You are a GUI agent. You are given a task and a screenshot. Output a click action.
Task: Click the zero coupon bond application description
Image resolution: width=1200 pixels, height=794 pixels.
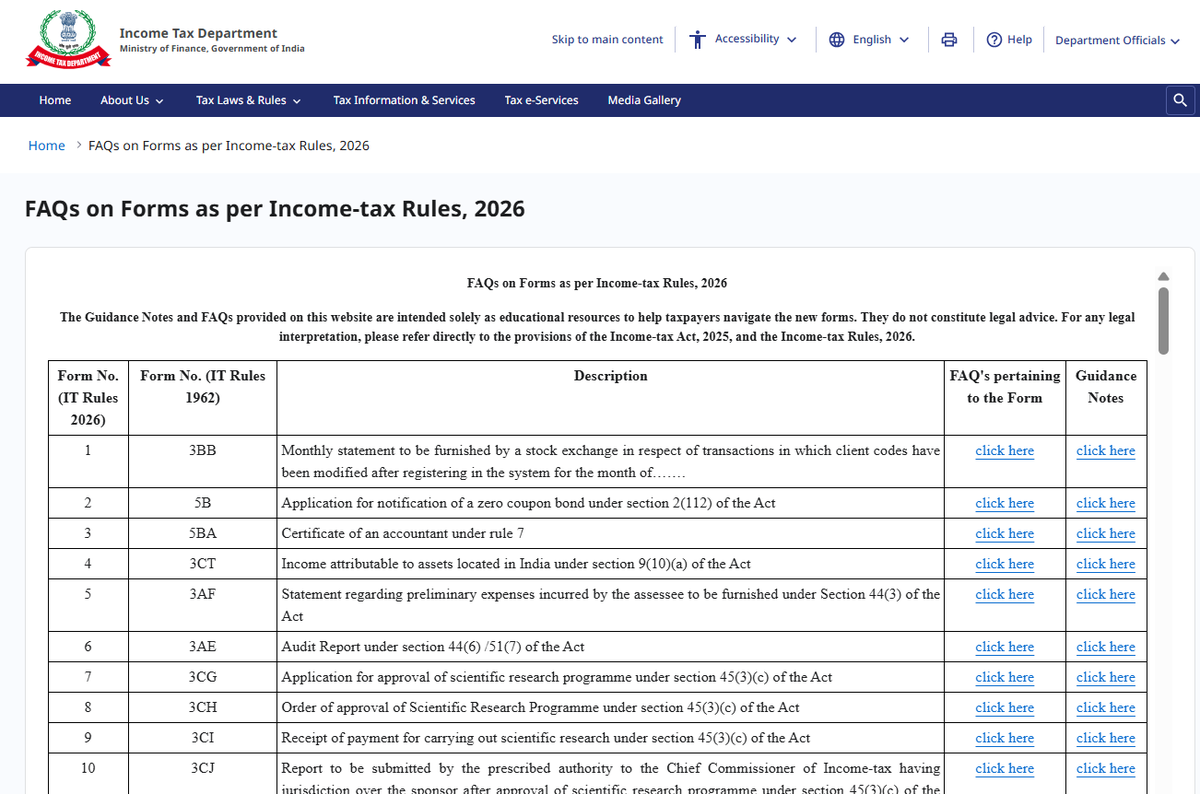point(529,503)
